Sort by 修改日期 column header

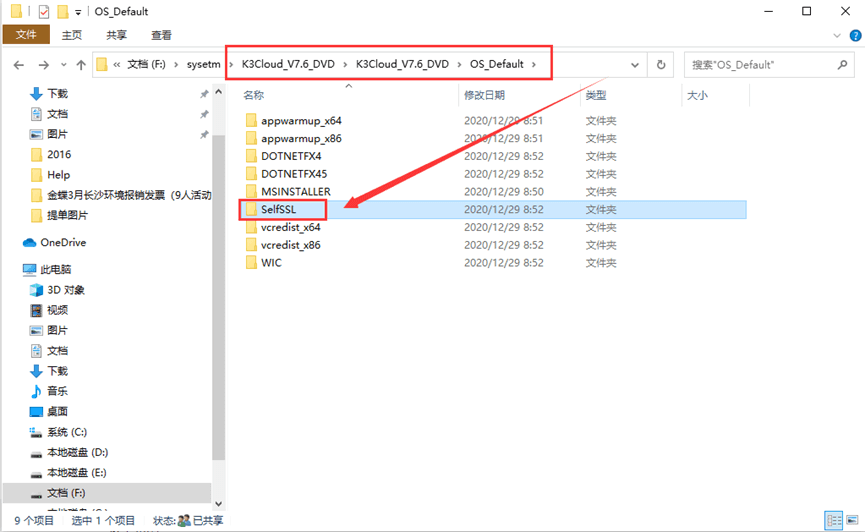(x=484, y=95)
